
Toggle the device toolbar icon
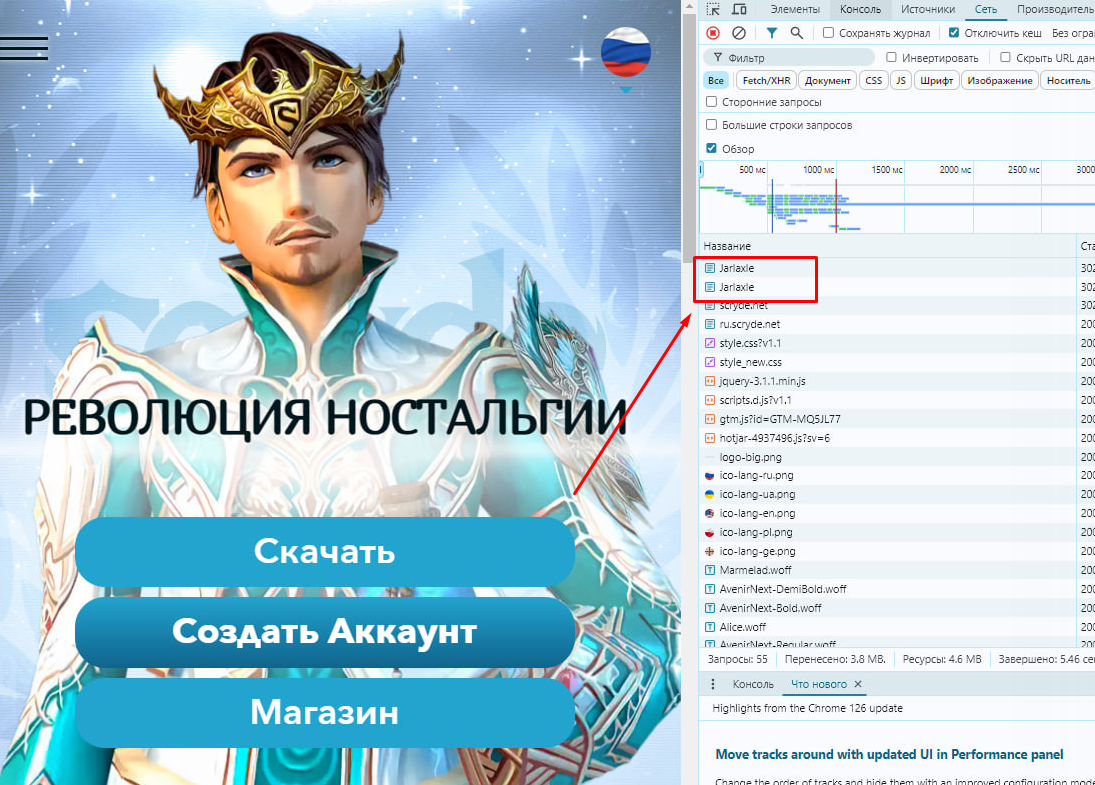pos(739,10)
